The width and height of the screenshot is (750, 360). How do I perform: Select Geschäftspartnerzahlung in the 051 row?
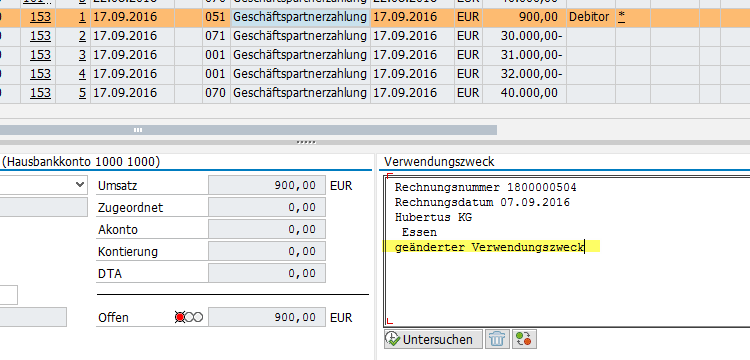(300, 17)
